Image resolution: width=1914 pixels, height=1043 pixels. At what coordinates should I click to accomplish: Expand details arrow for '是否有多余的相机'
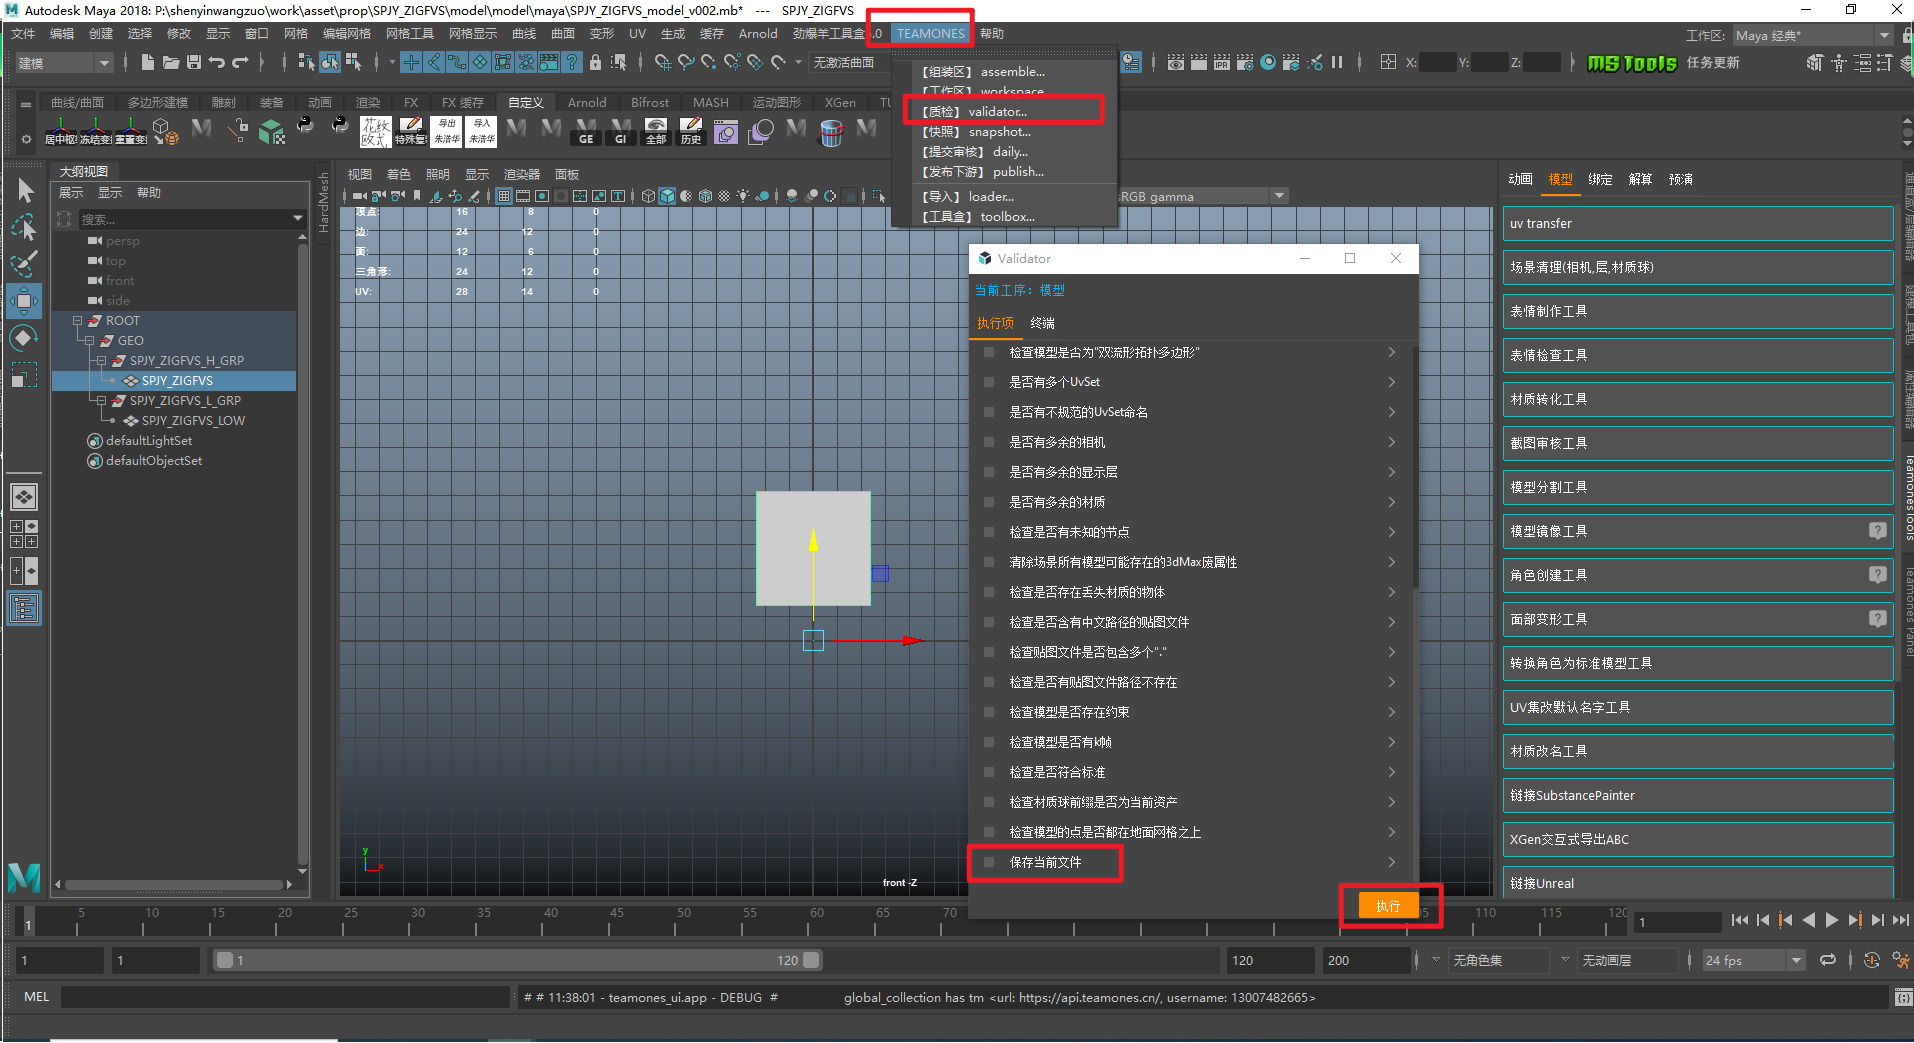click(1391, 442)
